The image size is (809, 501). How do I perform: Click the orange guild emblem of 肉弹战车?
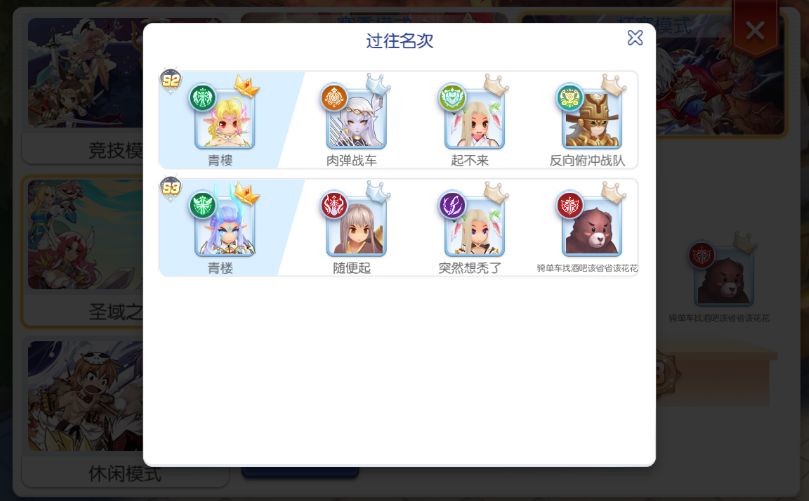(334, 97)
